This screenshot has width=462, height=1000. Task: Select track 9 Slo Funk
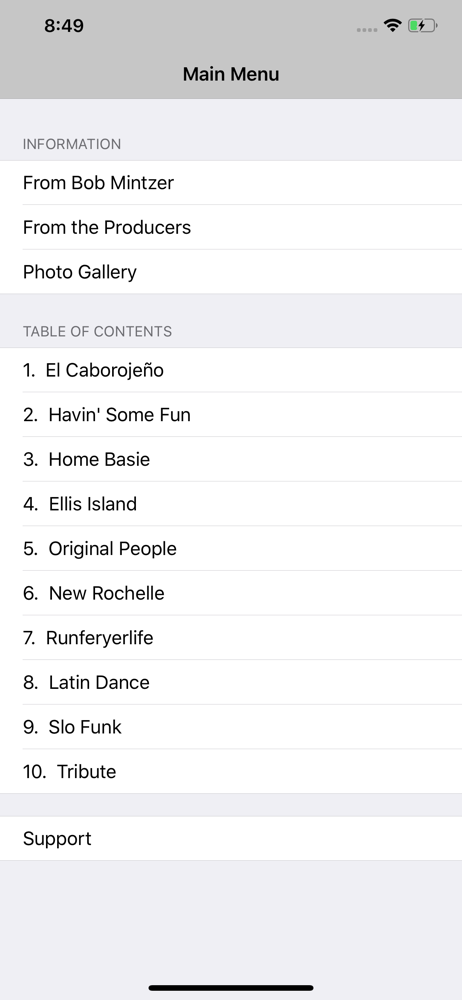coord(231,728)
